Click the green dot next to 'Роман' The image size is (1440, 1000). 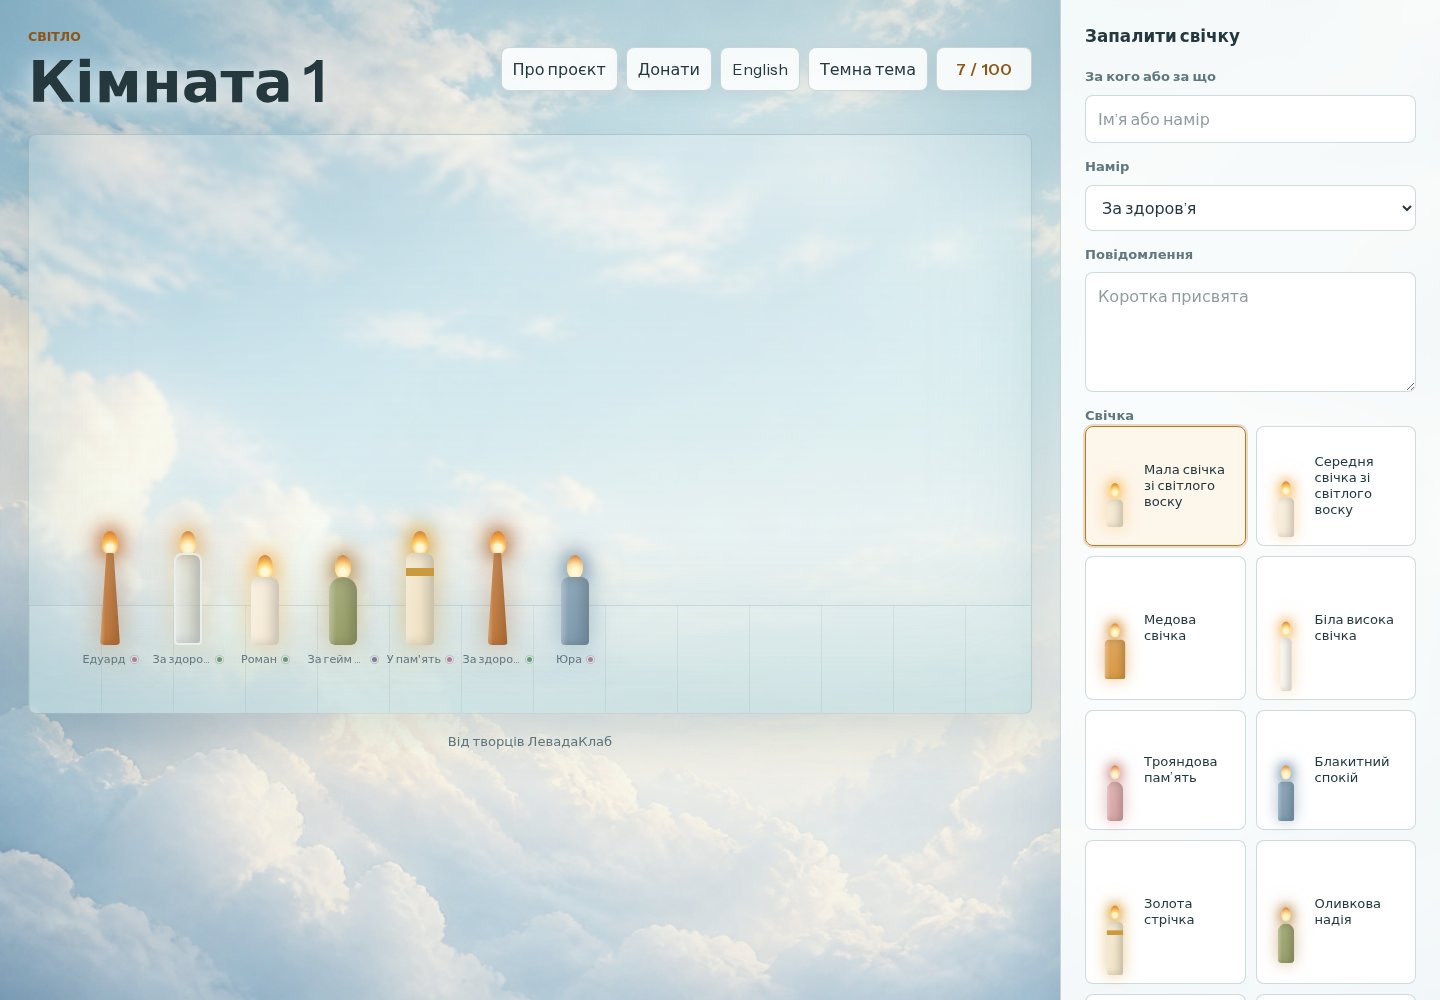click(x=285, y=659)
